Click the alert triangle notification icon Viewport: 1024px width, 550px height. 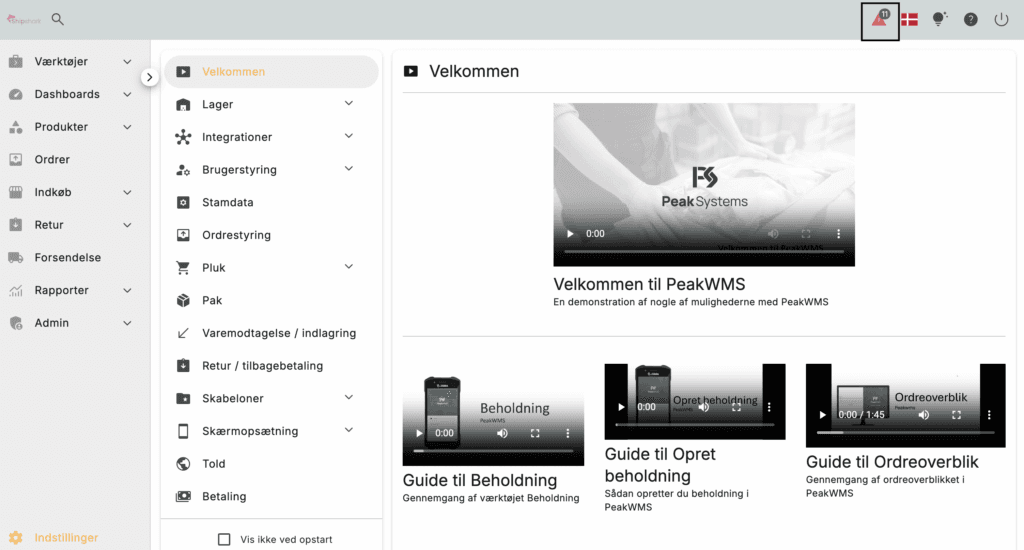880,20
